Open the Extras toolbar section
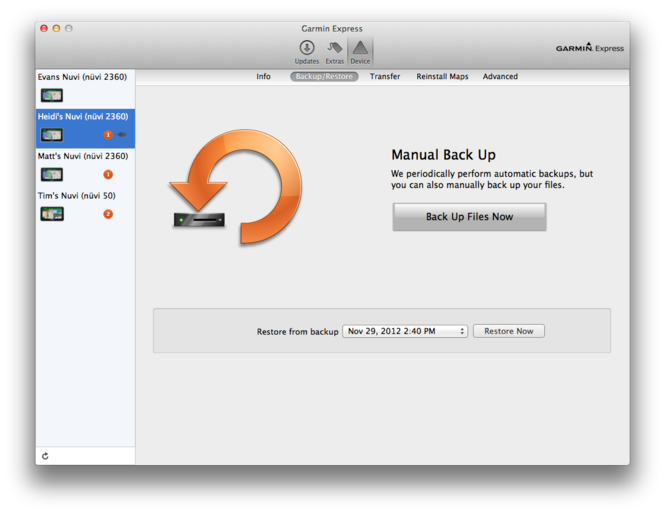The image size is (665, 514). (x=335, y=52)
